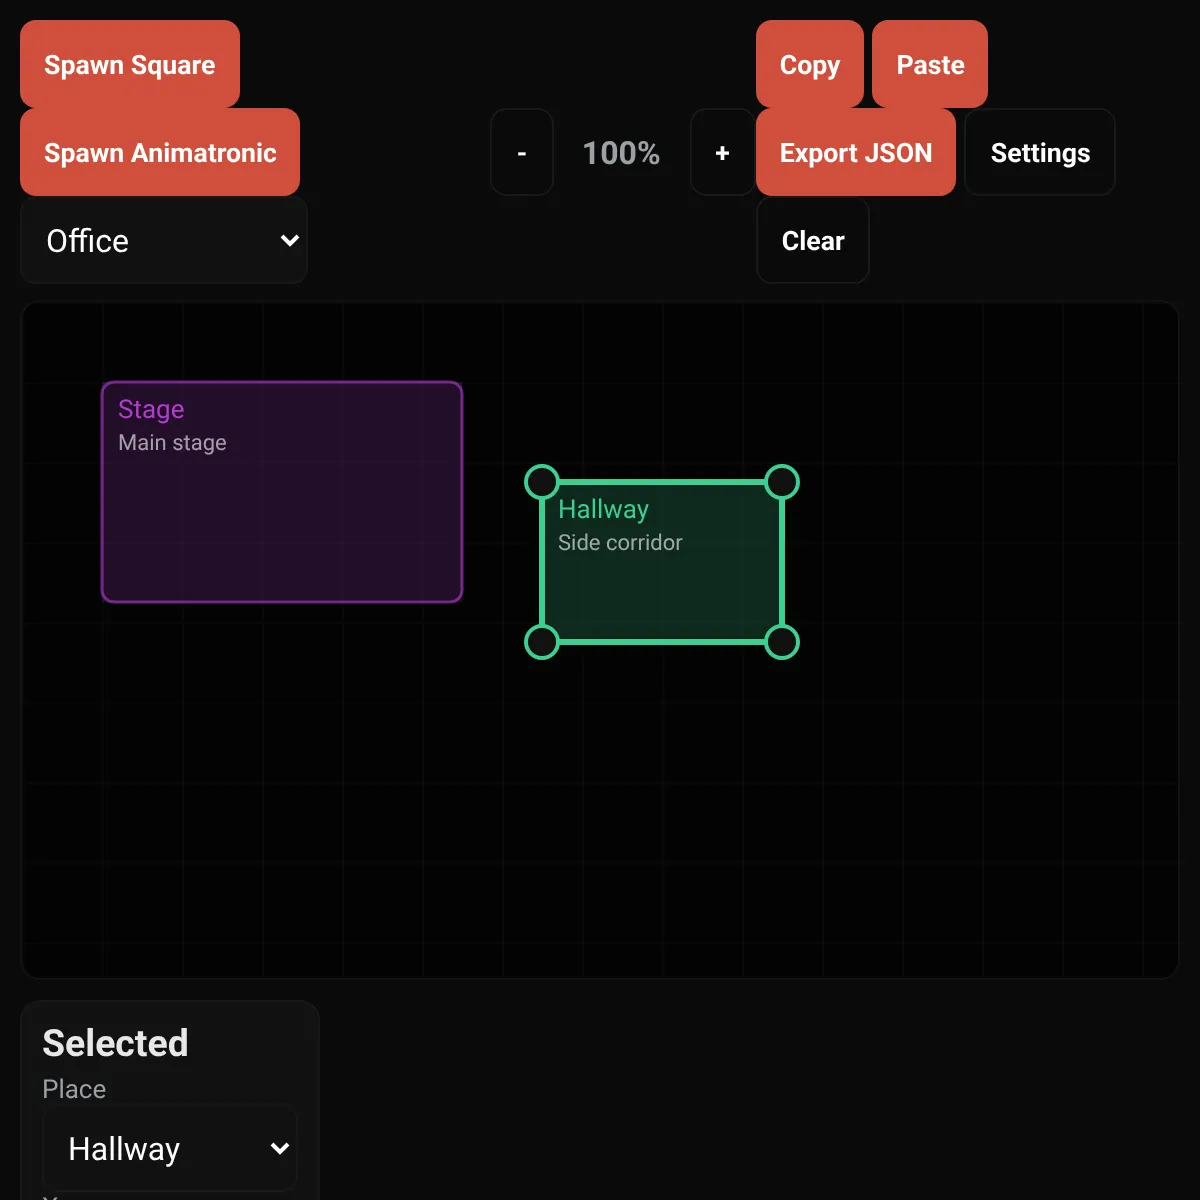Zoom out with the minus button
The height and width of the screenshot is (1200, 1200).
522,152
